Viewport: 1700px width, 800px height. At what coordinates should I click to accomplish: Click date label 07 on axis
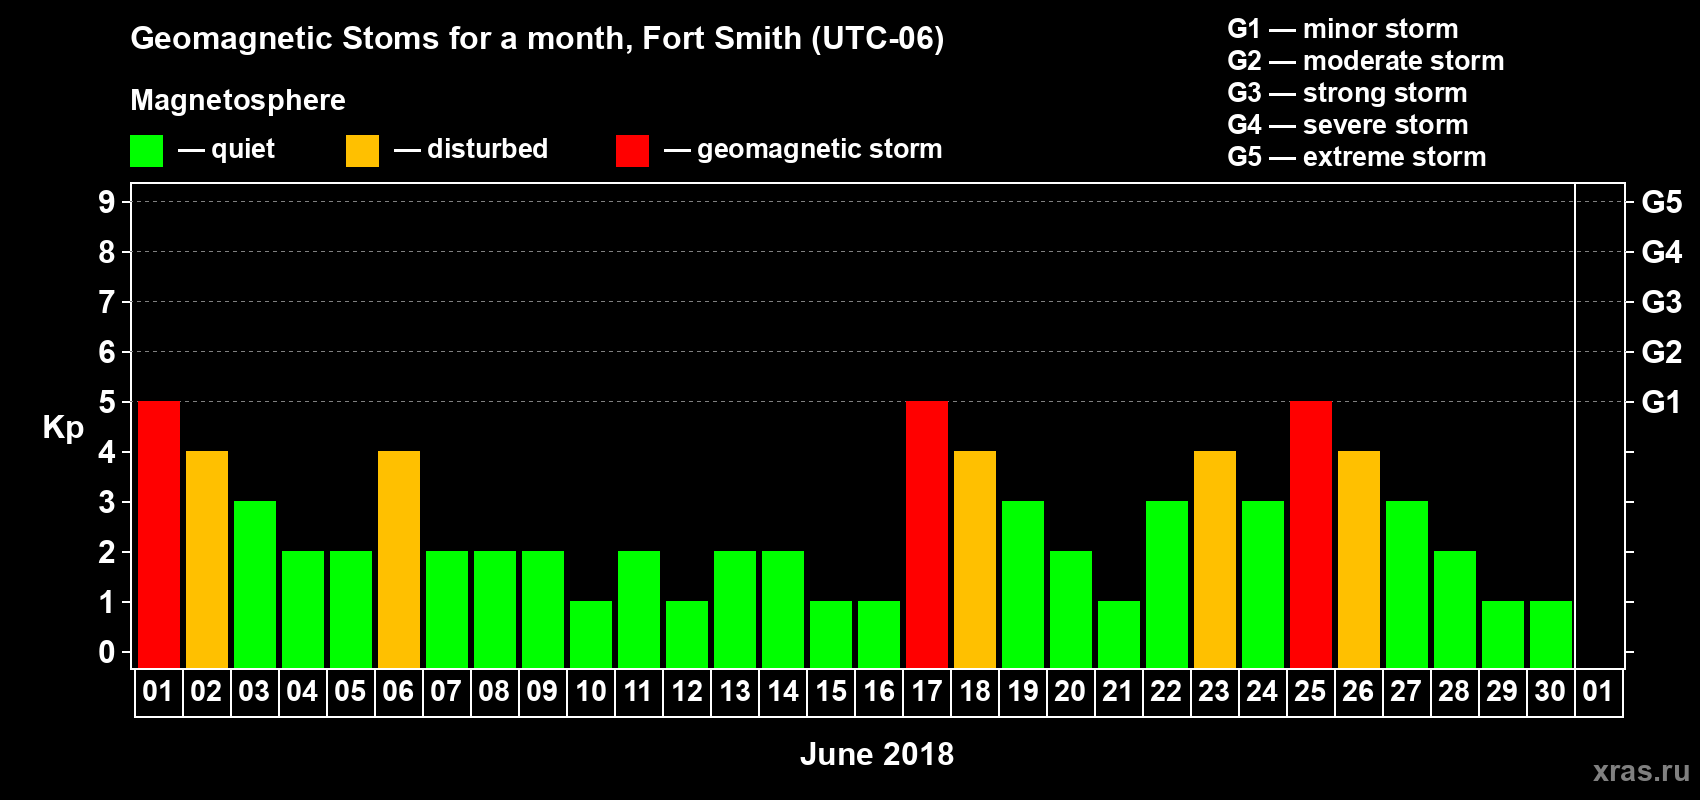tap(446, 691)
